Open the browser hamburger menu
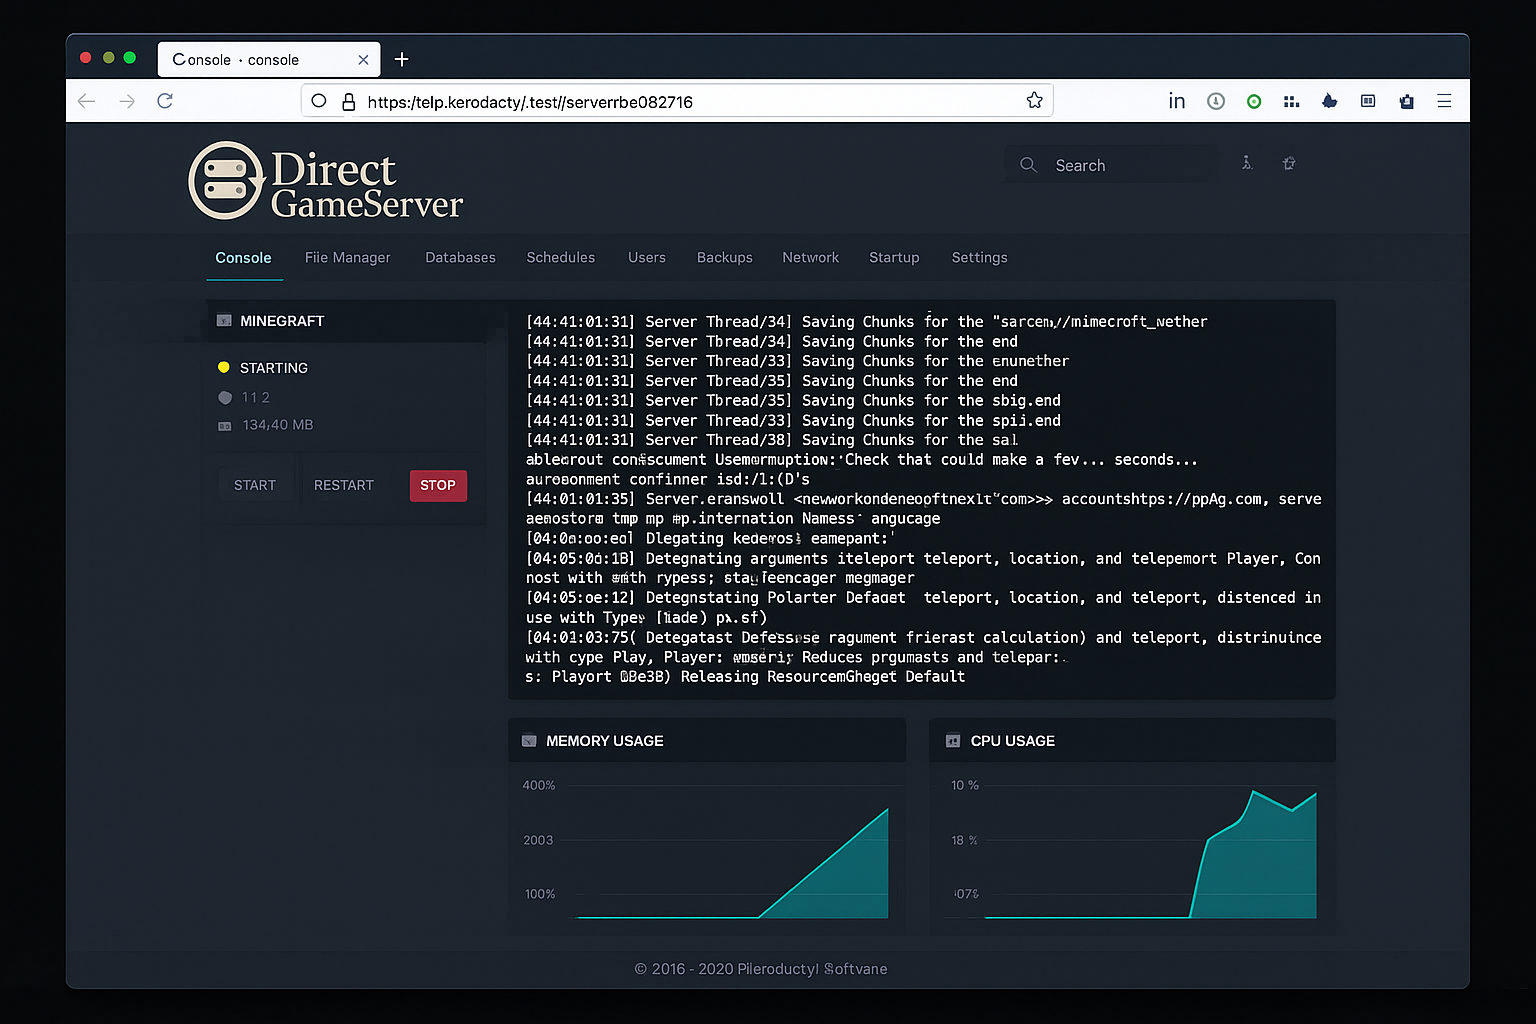 1444,101
